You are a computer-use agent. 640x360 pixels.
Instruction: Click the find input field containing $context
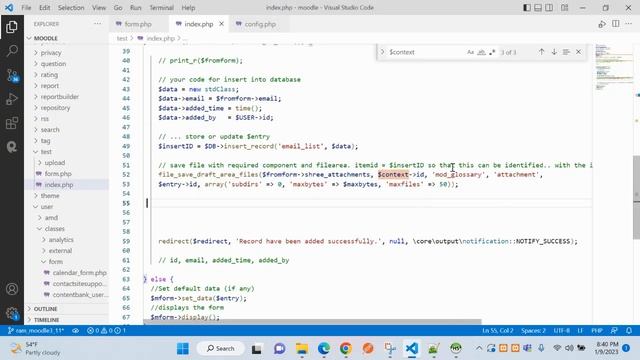tap(426, 52)
